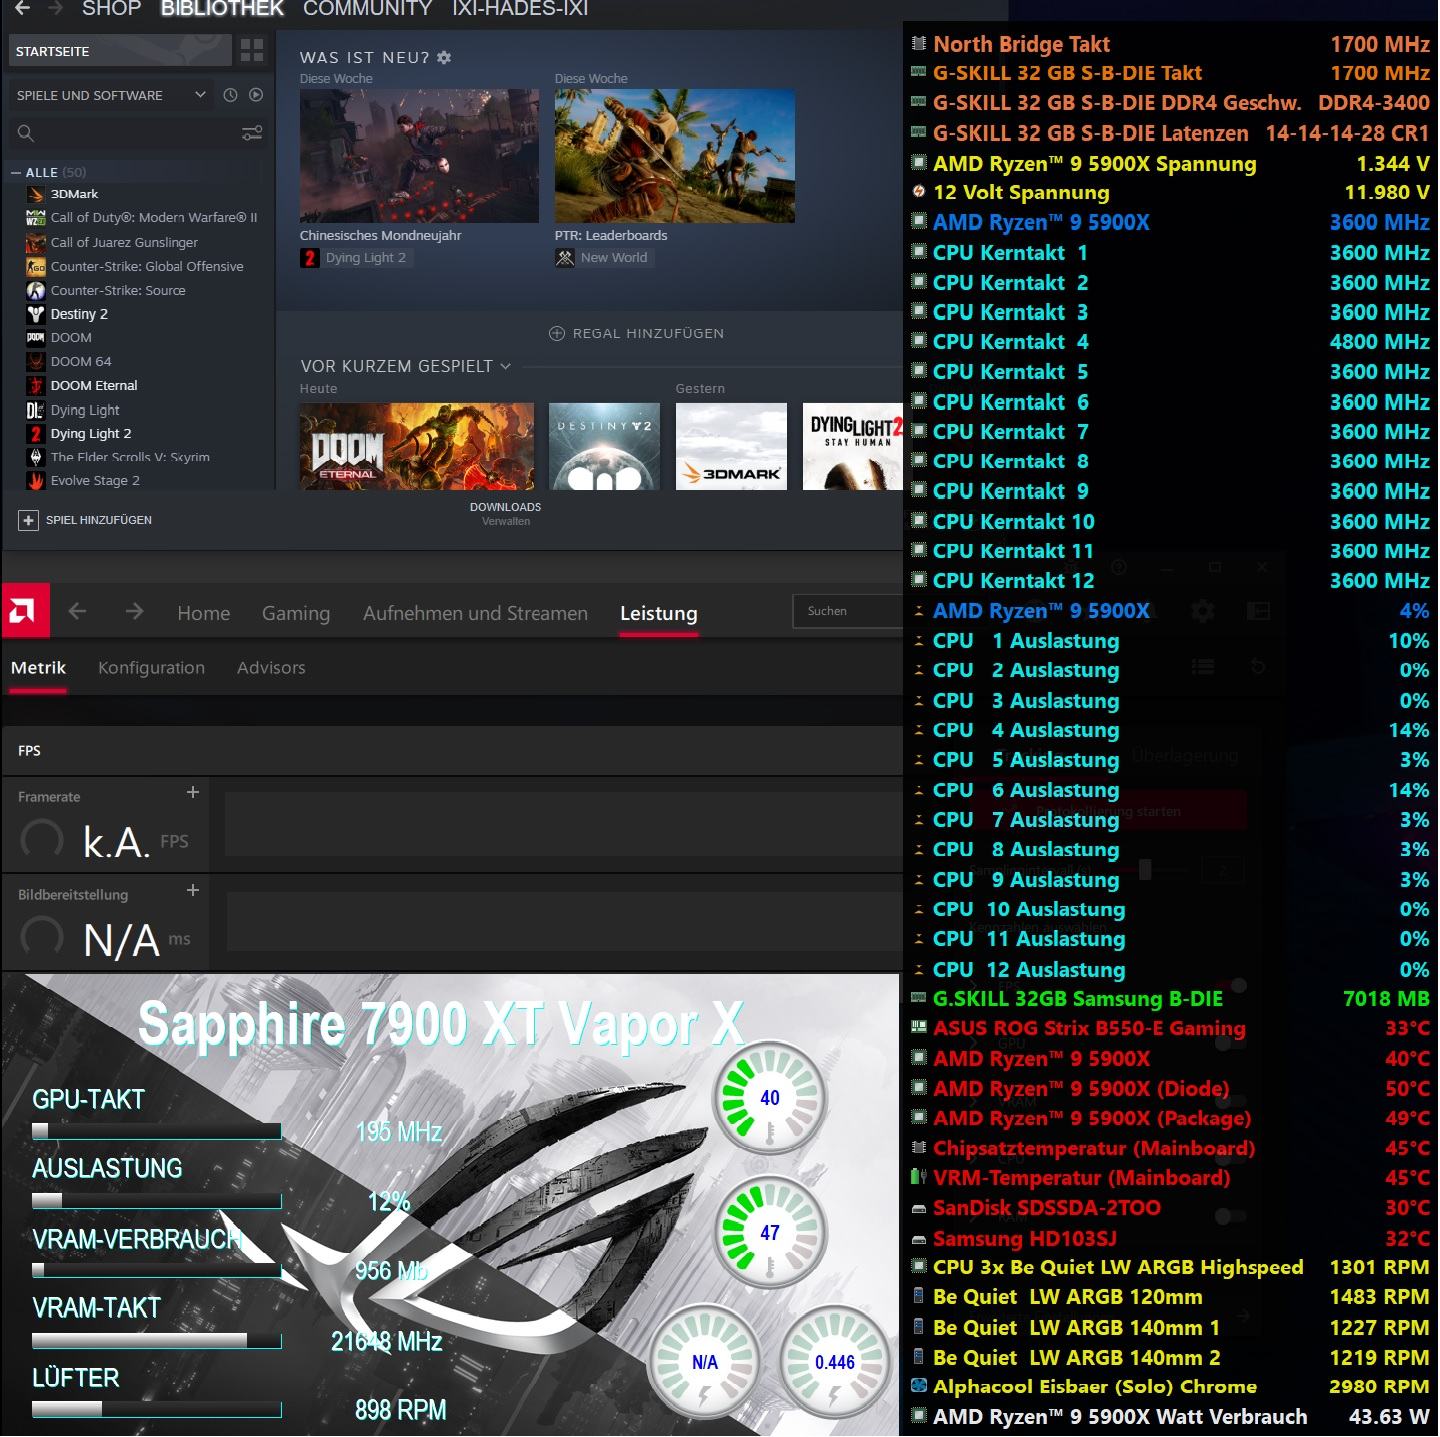Open 3DMark recently played cover
The width and height of the screenshot is (1440, 1437).
[731, 446]
